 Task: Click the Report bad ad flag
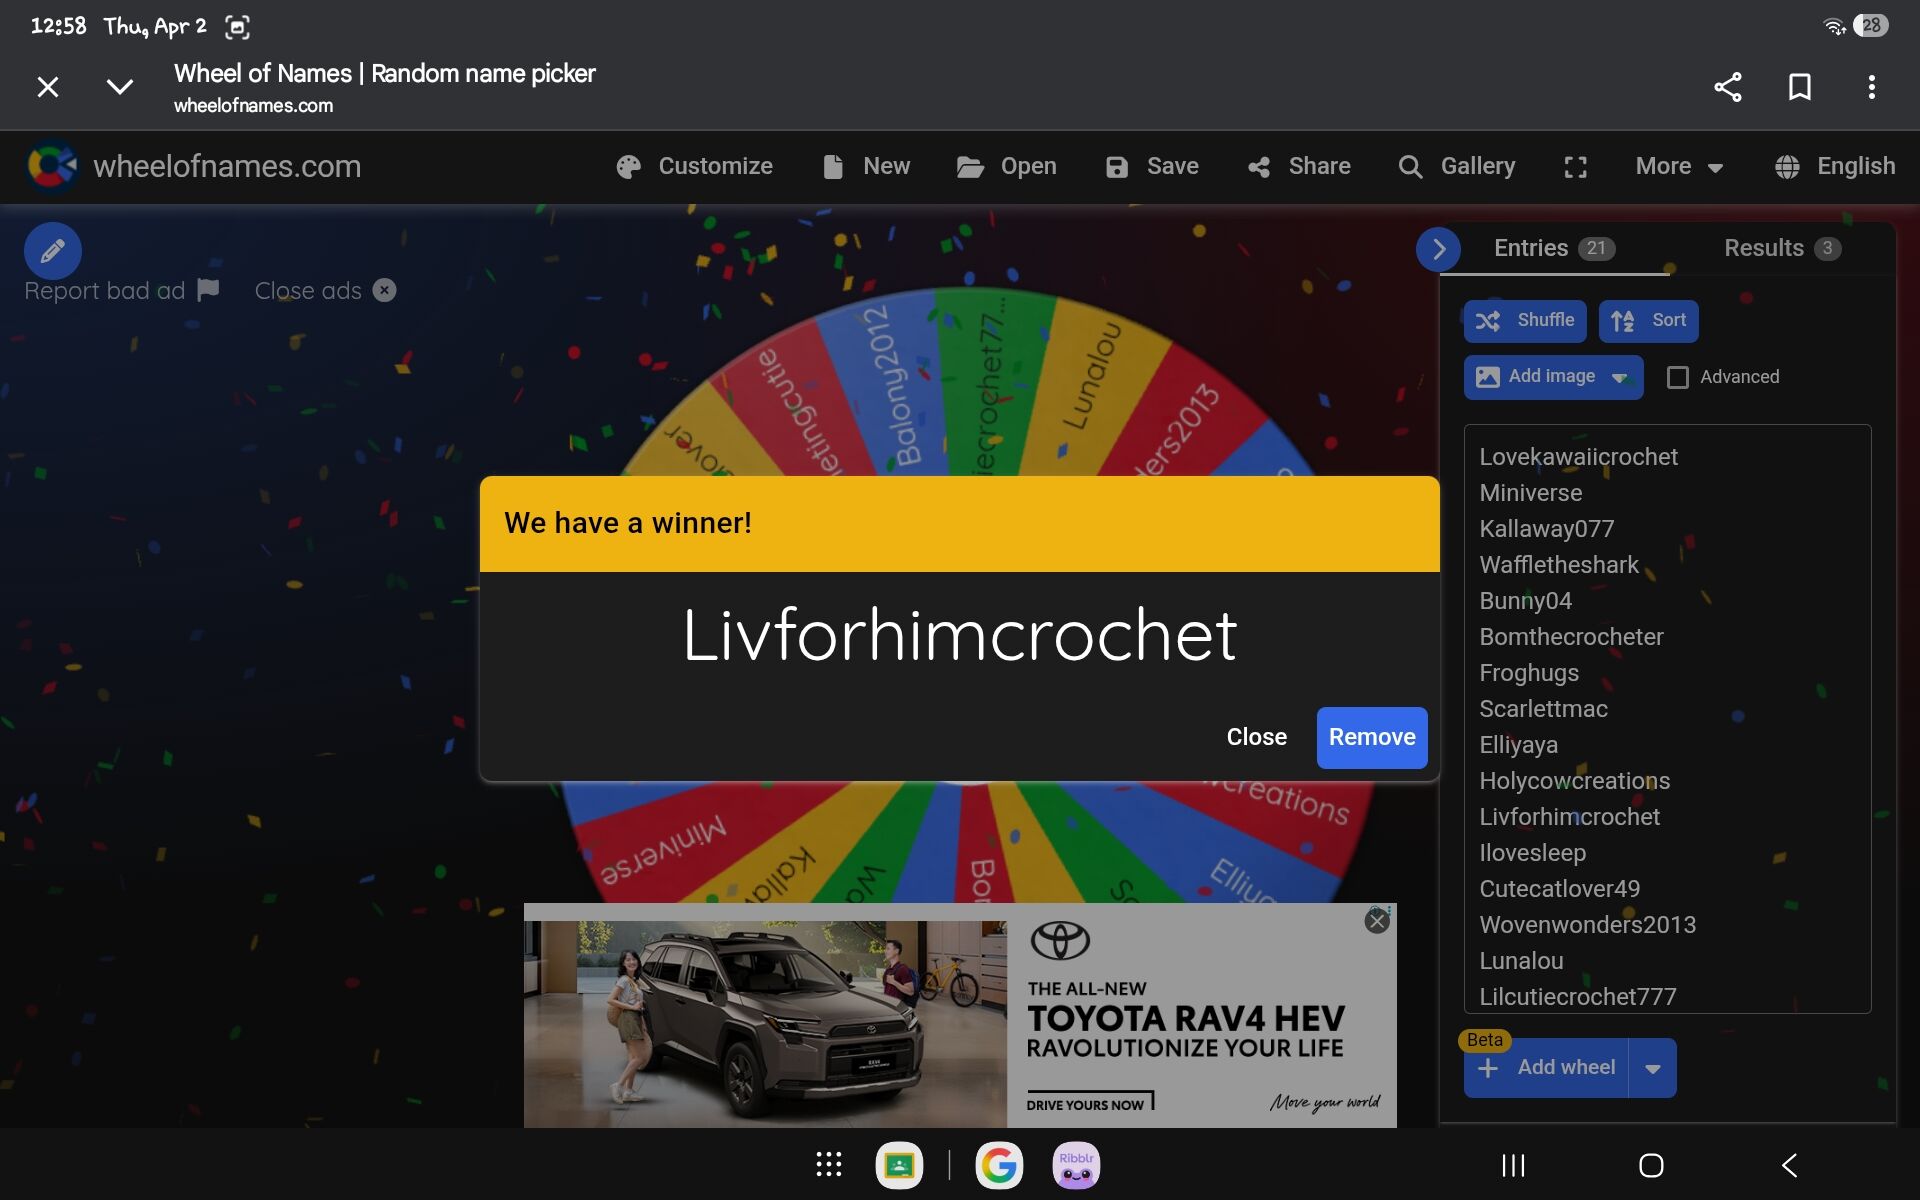pyautogui.click(x=208, y=290)
